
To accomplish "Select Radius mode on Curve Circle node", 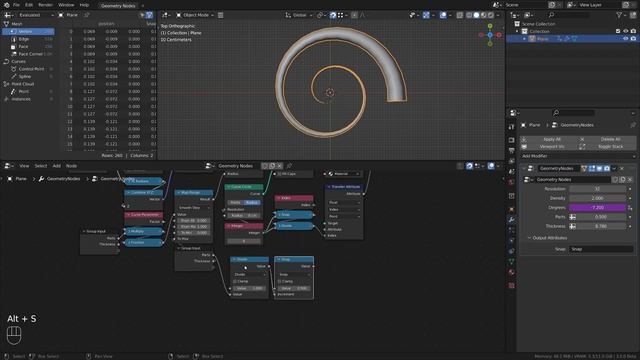I will coord(252,202).
